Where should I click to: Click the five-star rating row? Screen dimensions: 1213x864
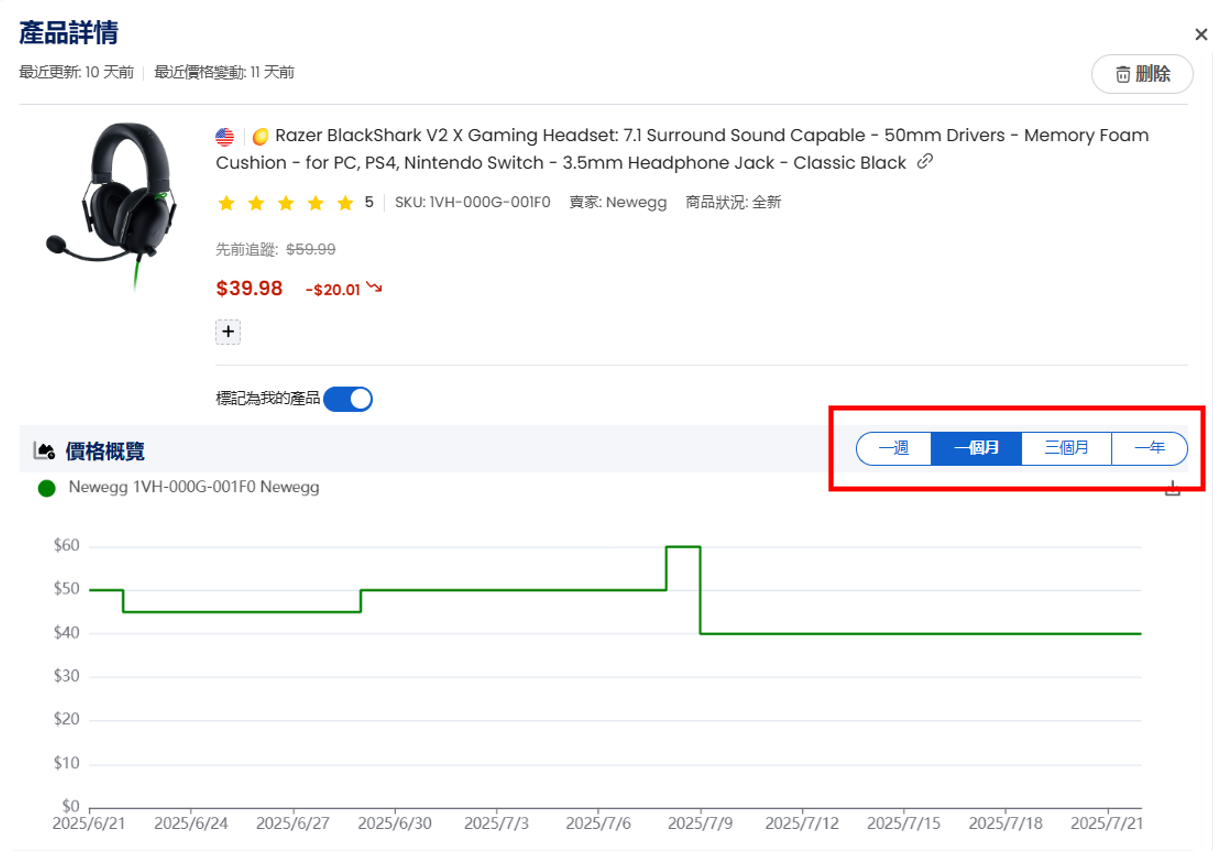[286, 203]
